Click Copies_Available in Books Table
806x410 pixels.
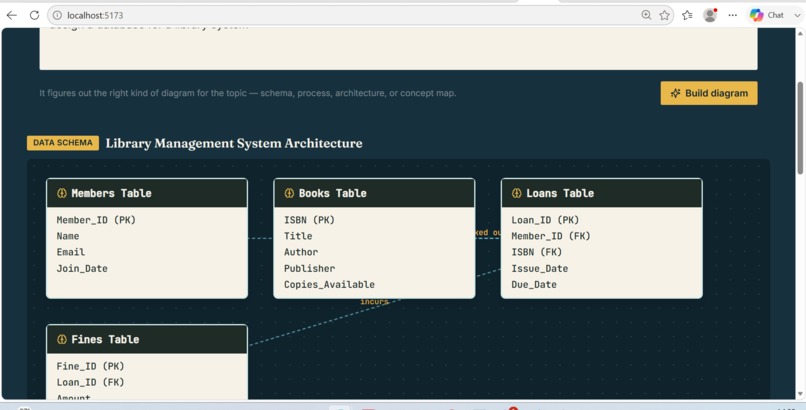(329, 284)
